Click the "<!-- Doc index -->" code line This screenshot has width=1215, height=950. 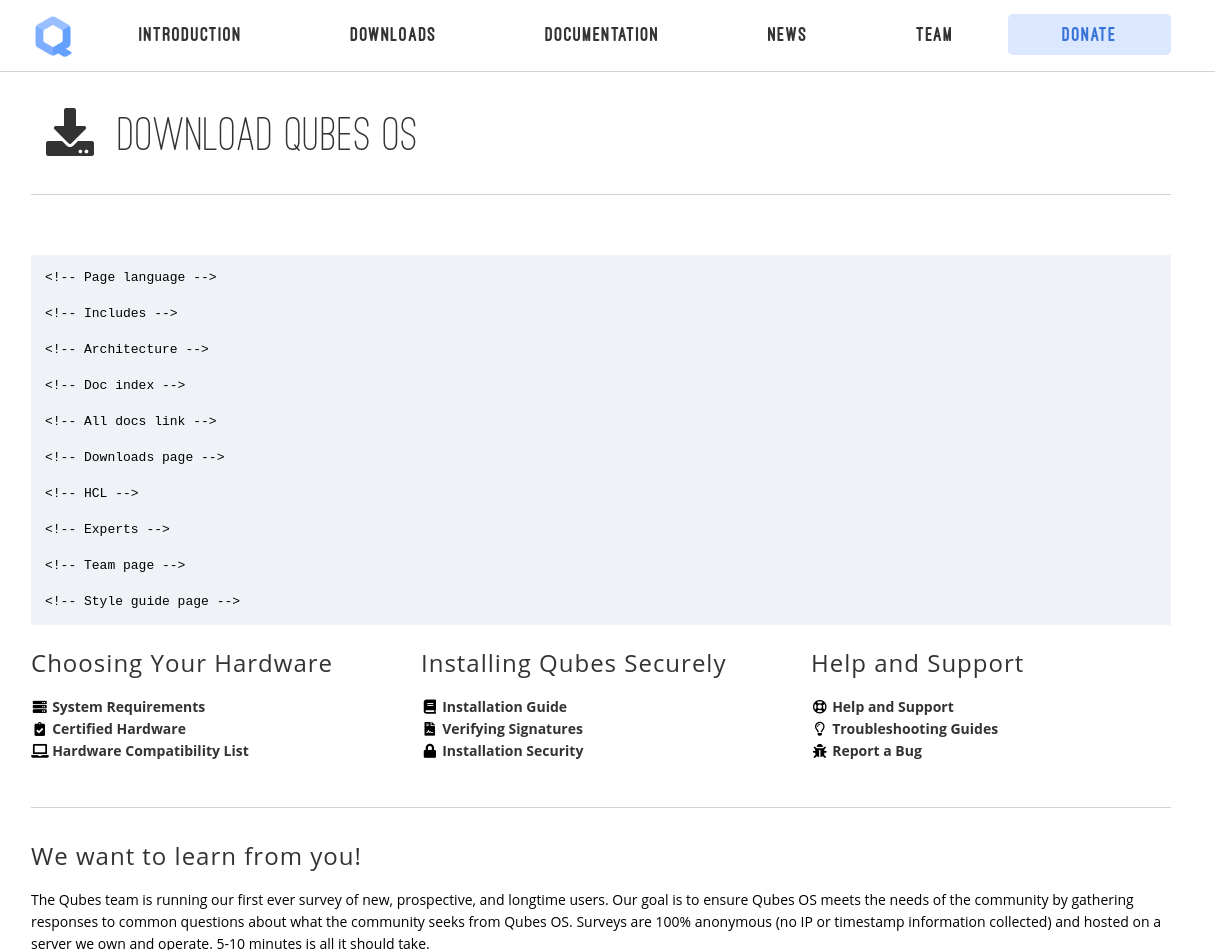coord(115,385)
